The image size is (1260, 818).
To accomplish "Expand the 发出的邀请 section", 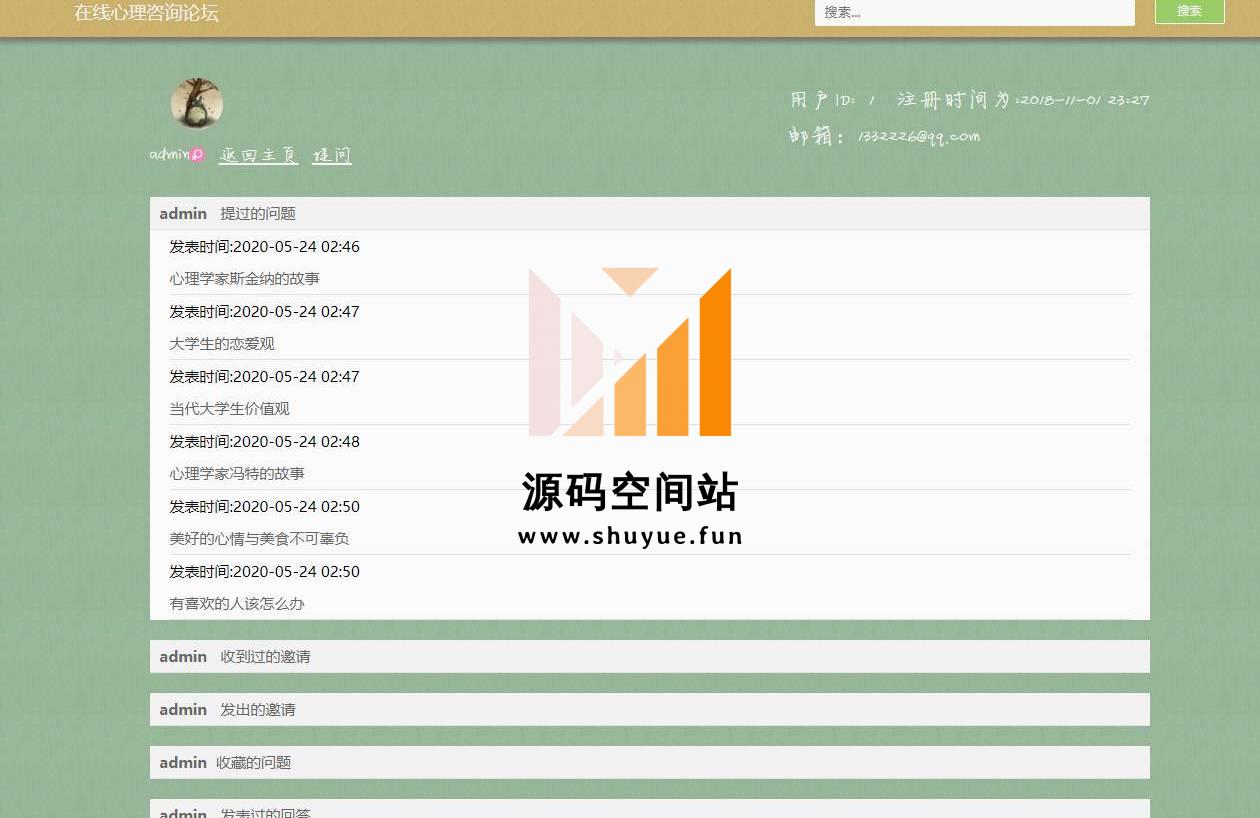I will (x=650, y=709).
